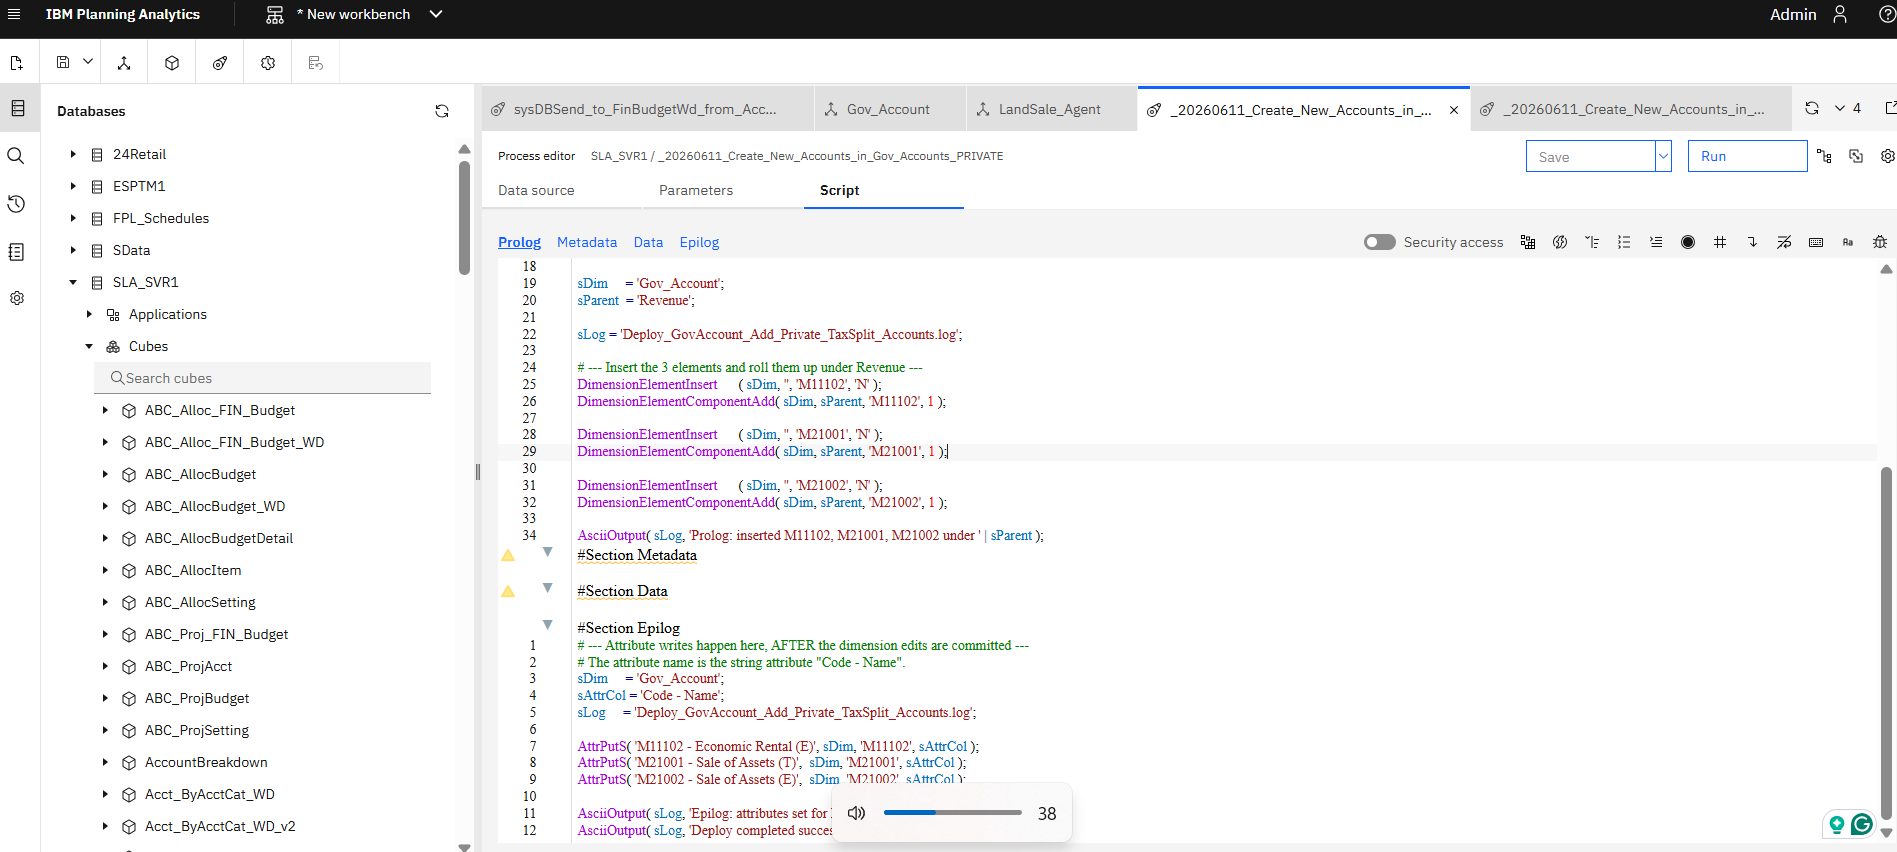Click the Aa case formatting icon
The image size is (1897, 852).
tap(1848, 242)
